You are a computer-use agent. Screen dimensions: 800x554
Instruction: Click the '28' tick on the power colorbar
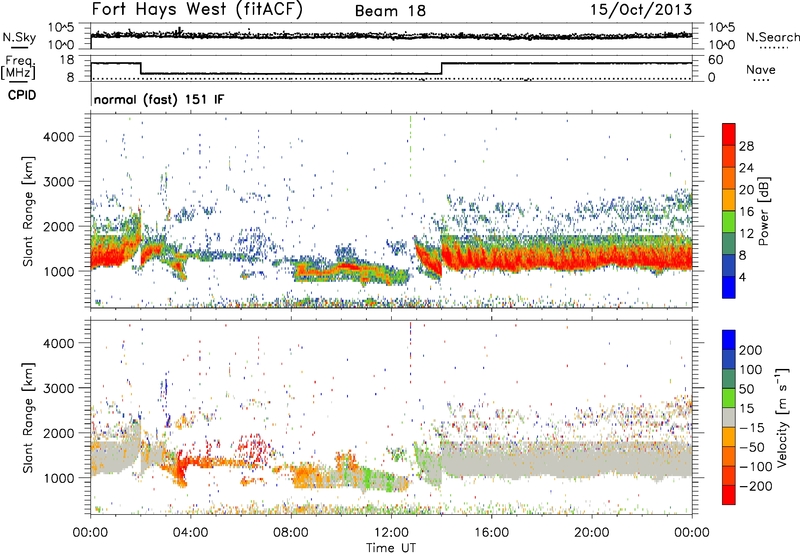(x=746, y=146)
